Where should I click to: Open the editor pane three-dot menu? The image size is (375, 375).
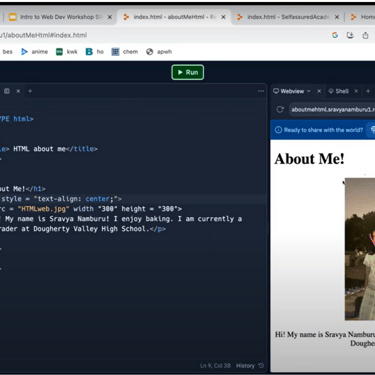[x=261, y=91]
